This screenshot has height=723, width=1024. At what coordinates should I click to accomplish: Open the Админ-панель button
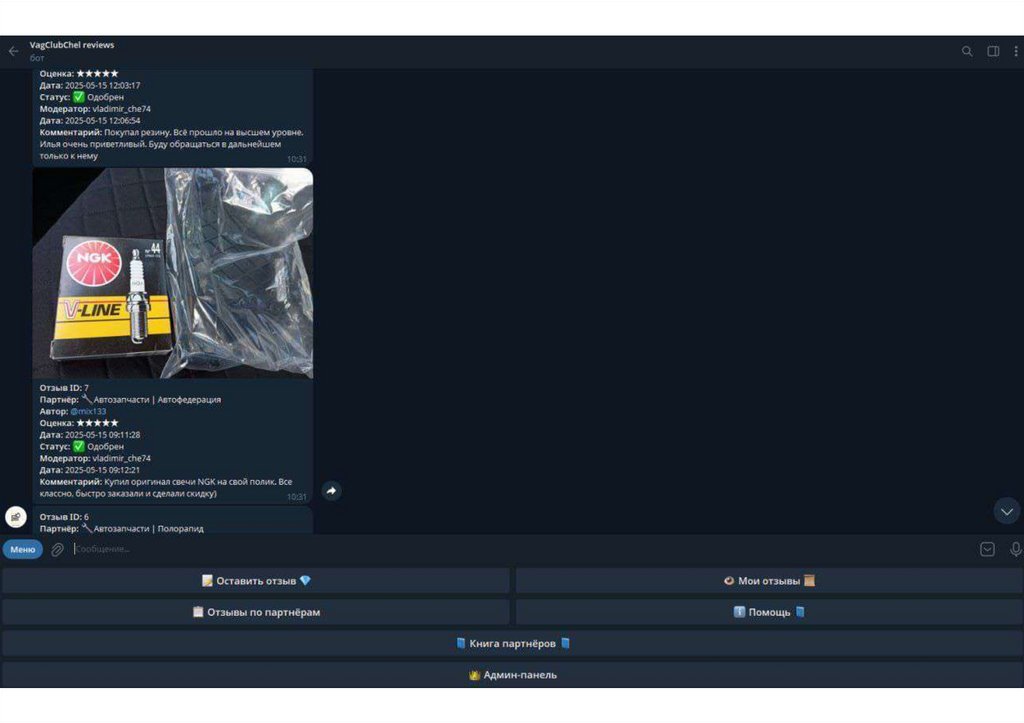tap(513, 675)
